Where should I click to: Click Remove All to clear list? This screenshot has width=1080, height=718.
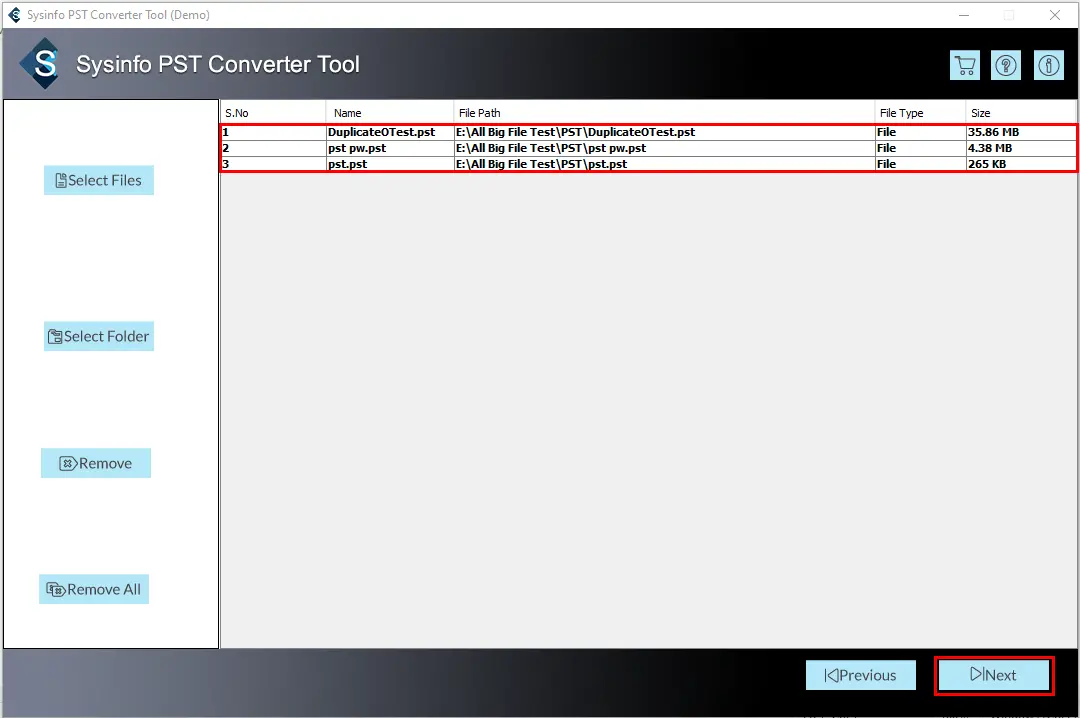(94, 589)
